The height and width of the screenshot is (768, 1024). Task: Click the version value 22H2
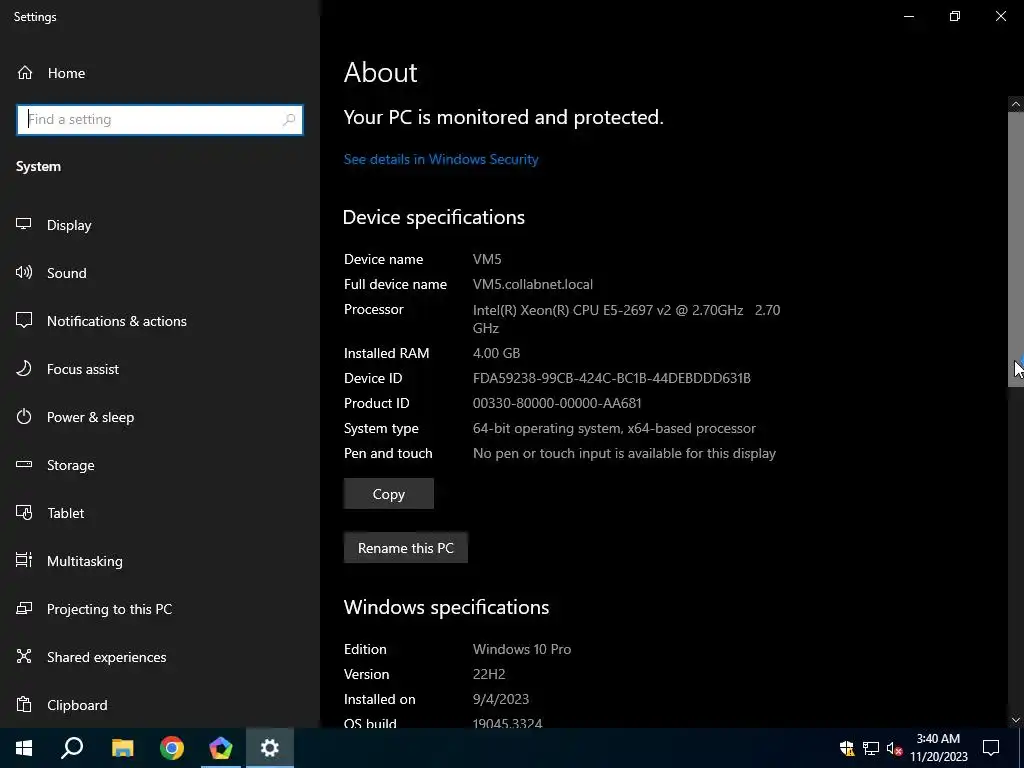coord(489,674)
